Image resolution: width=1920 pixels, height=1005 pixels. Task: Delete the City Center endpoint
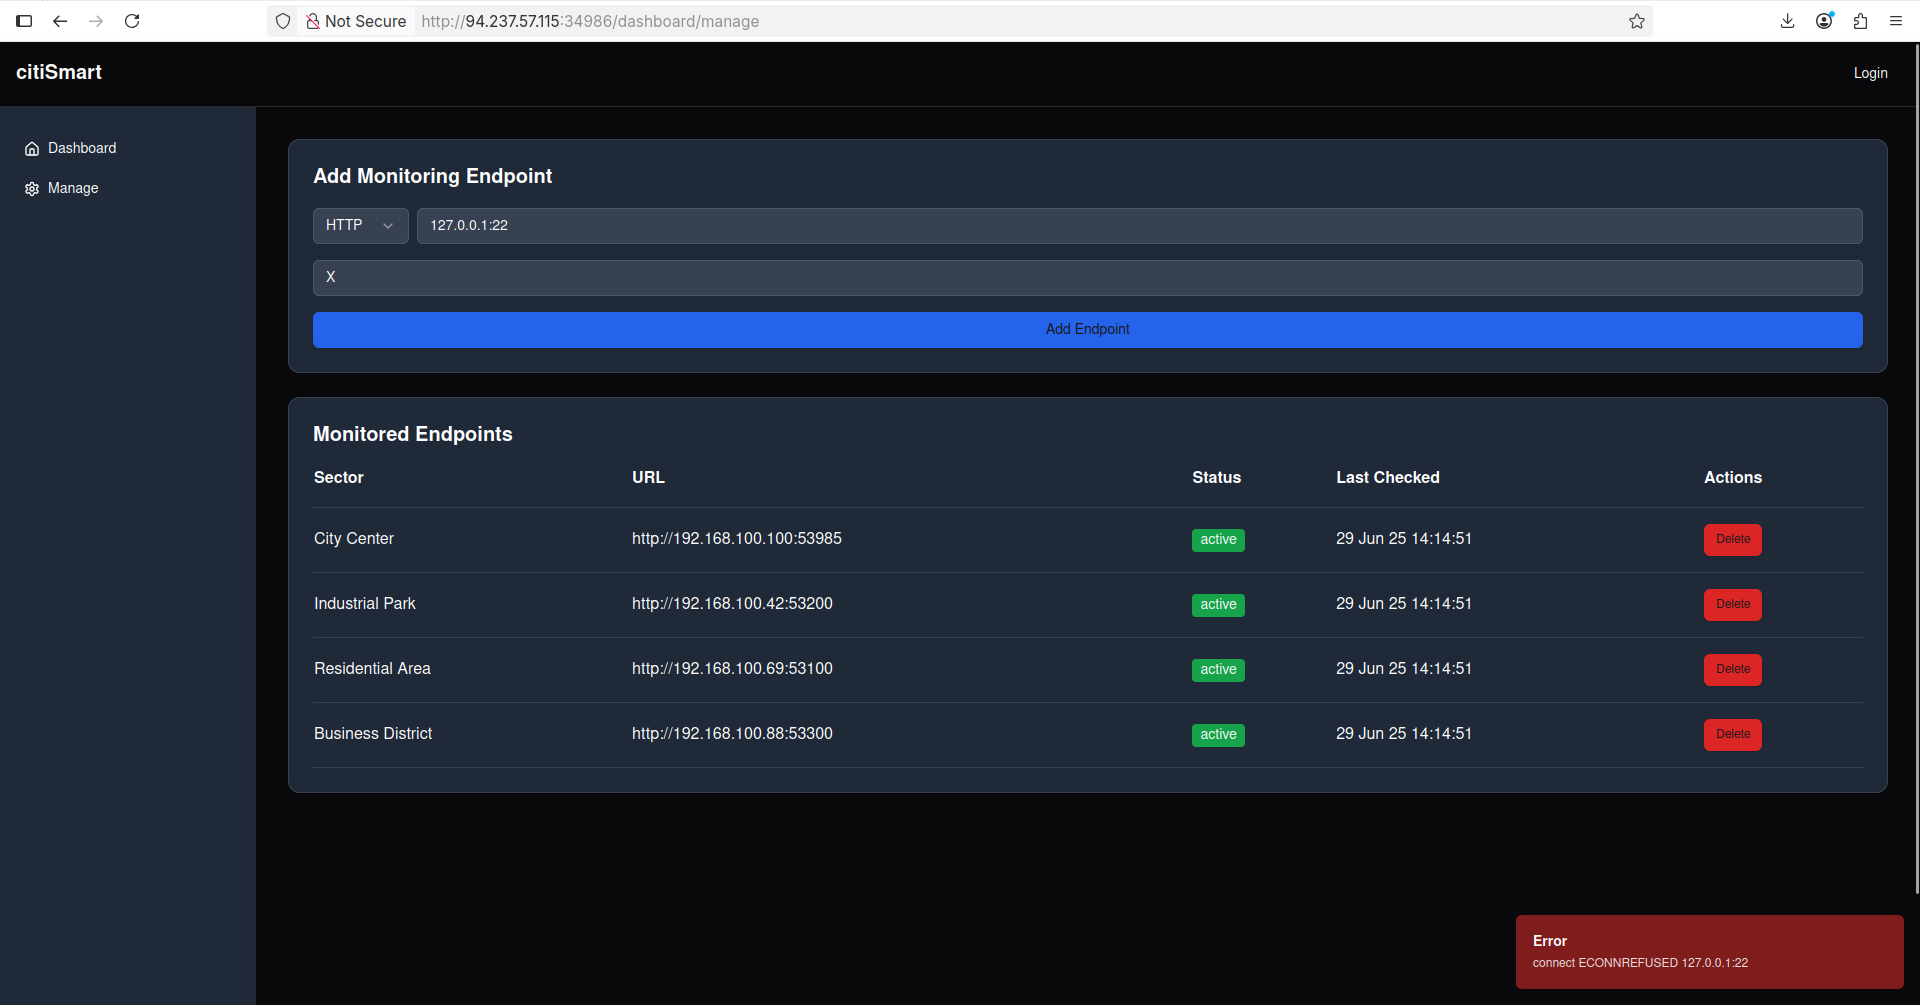(1732, 540)
